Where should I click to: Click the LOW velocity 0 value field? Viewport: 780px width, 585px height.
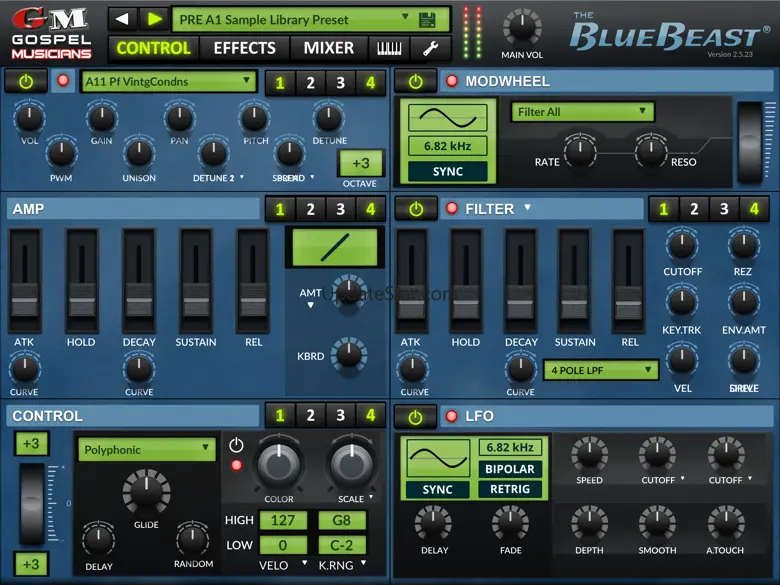click(283, 545)
